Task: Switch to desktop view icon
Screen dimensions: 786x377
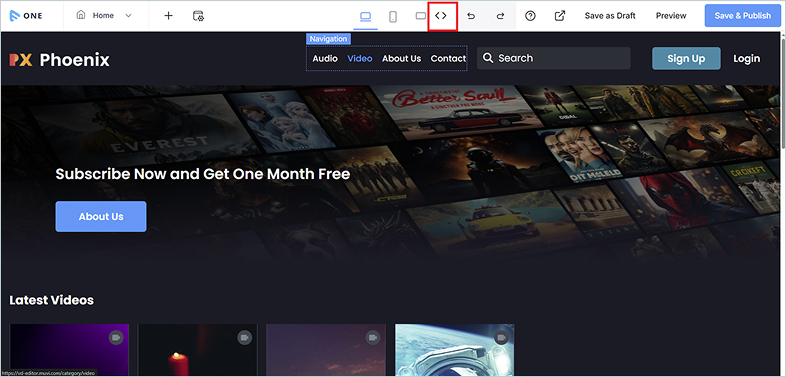Action: tap(365, 16)
